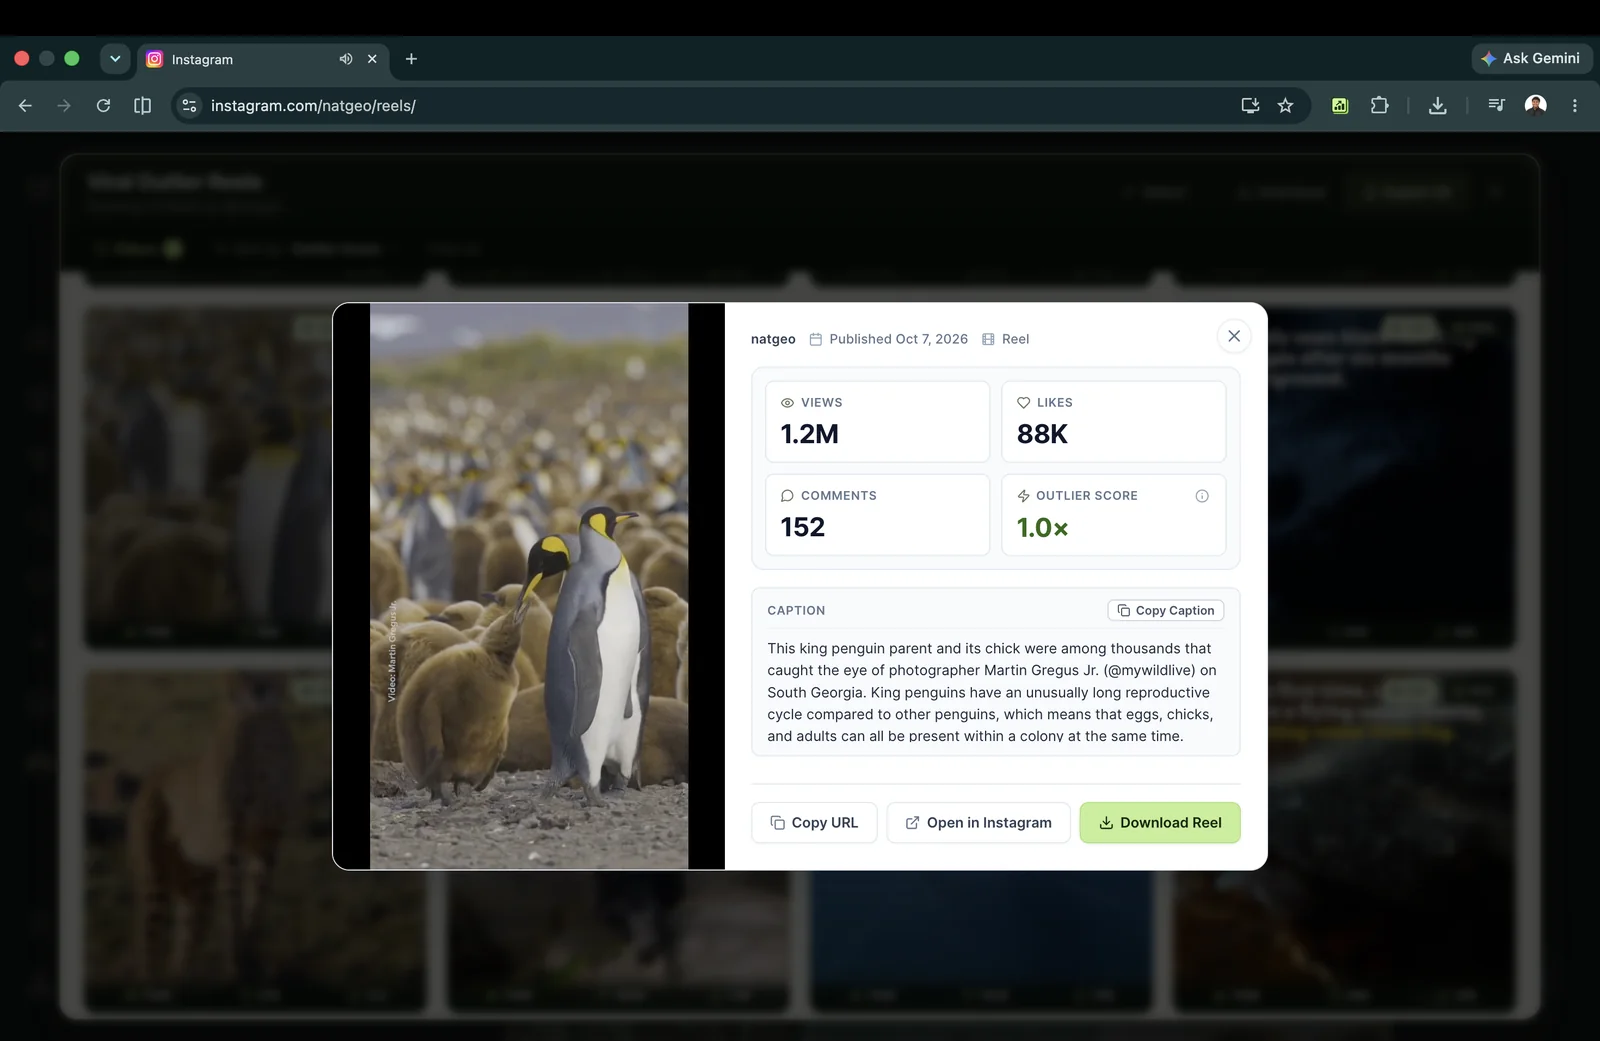Screen dimensions: 1600x1041
Task: Click the Outlier Score info icon
Action: (1202, 496)
